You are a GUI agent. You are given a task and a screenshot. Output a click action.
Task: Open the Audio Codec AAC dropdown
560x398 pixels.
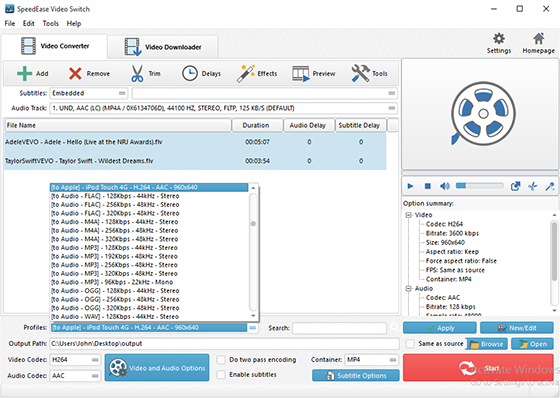[x=75, y=376]
